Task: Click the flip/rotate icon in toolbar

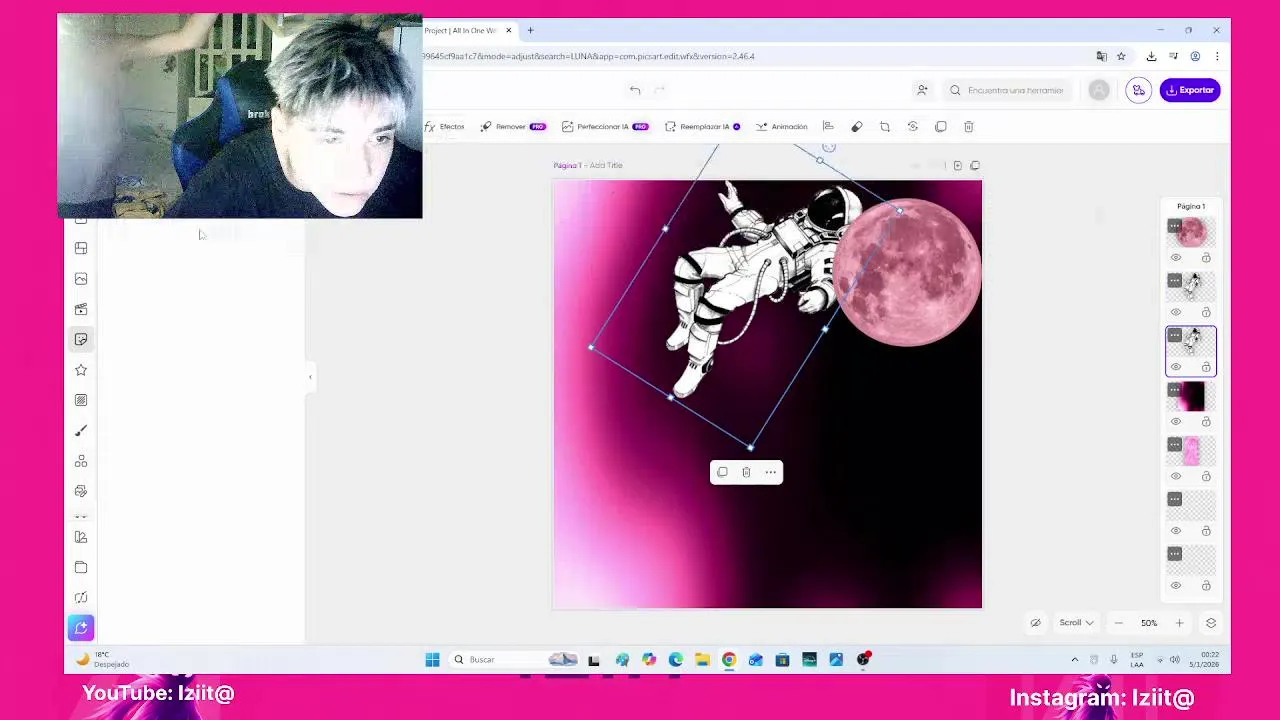Action: [x=913, y=127]
